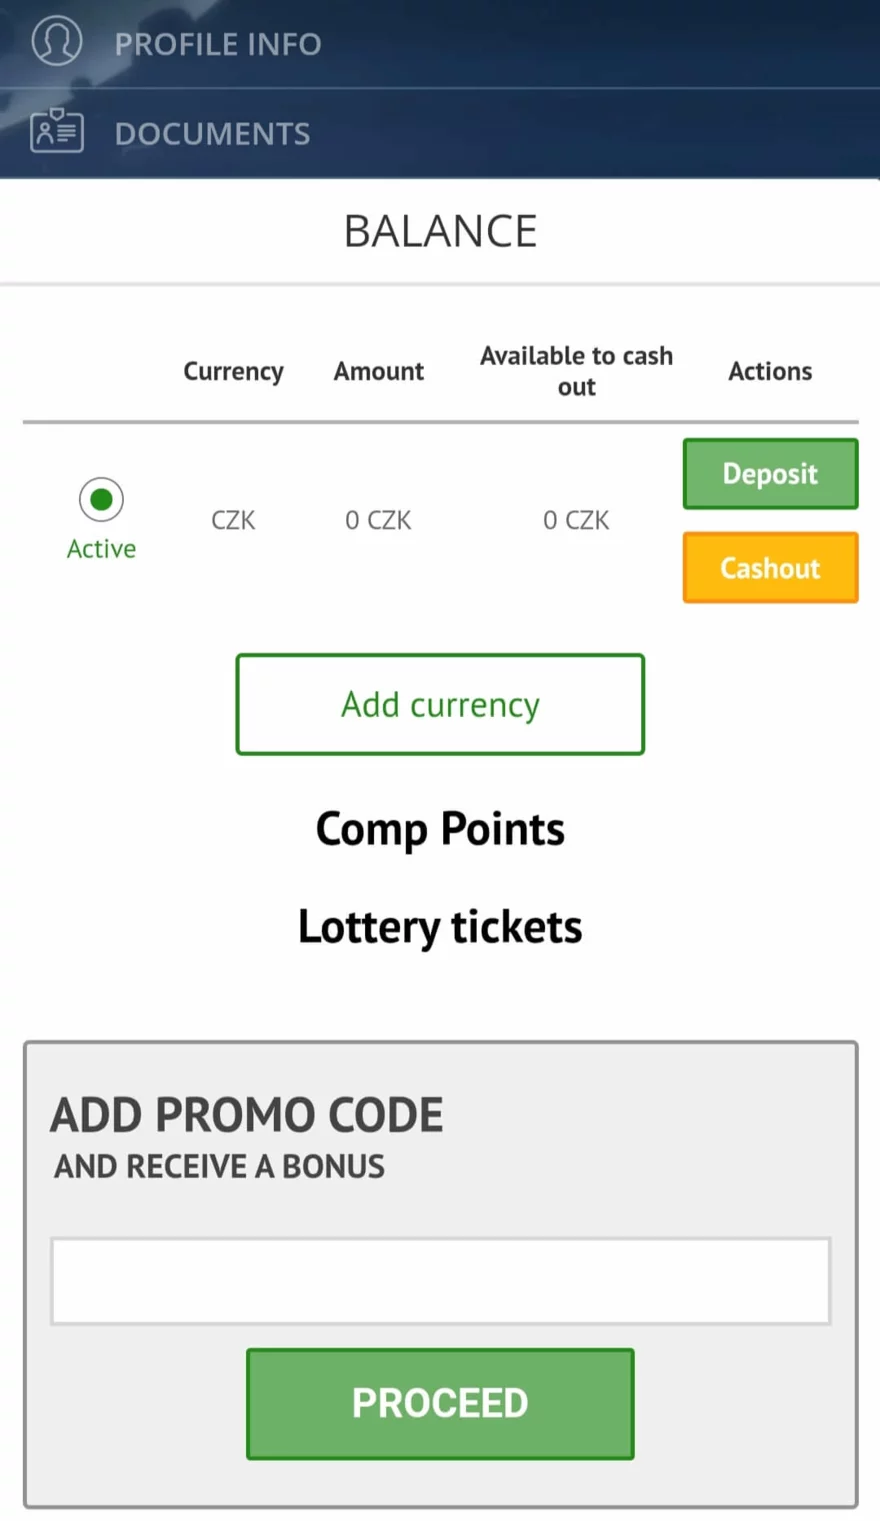The height and width of the screenshot is (1521, 880).
Task: Expand the Comp Points section
Action: point(440,829)
